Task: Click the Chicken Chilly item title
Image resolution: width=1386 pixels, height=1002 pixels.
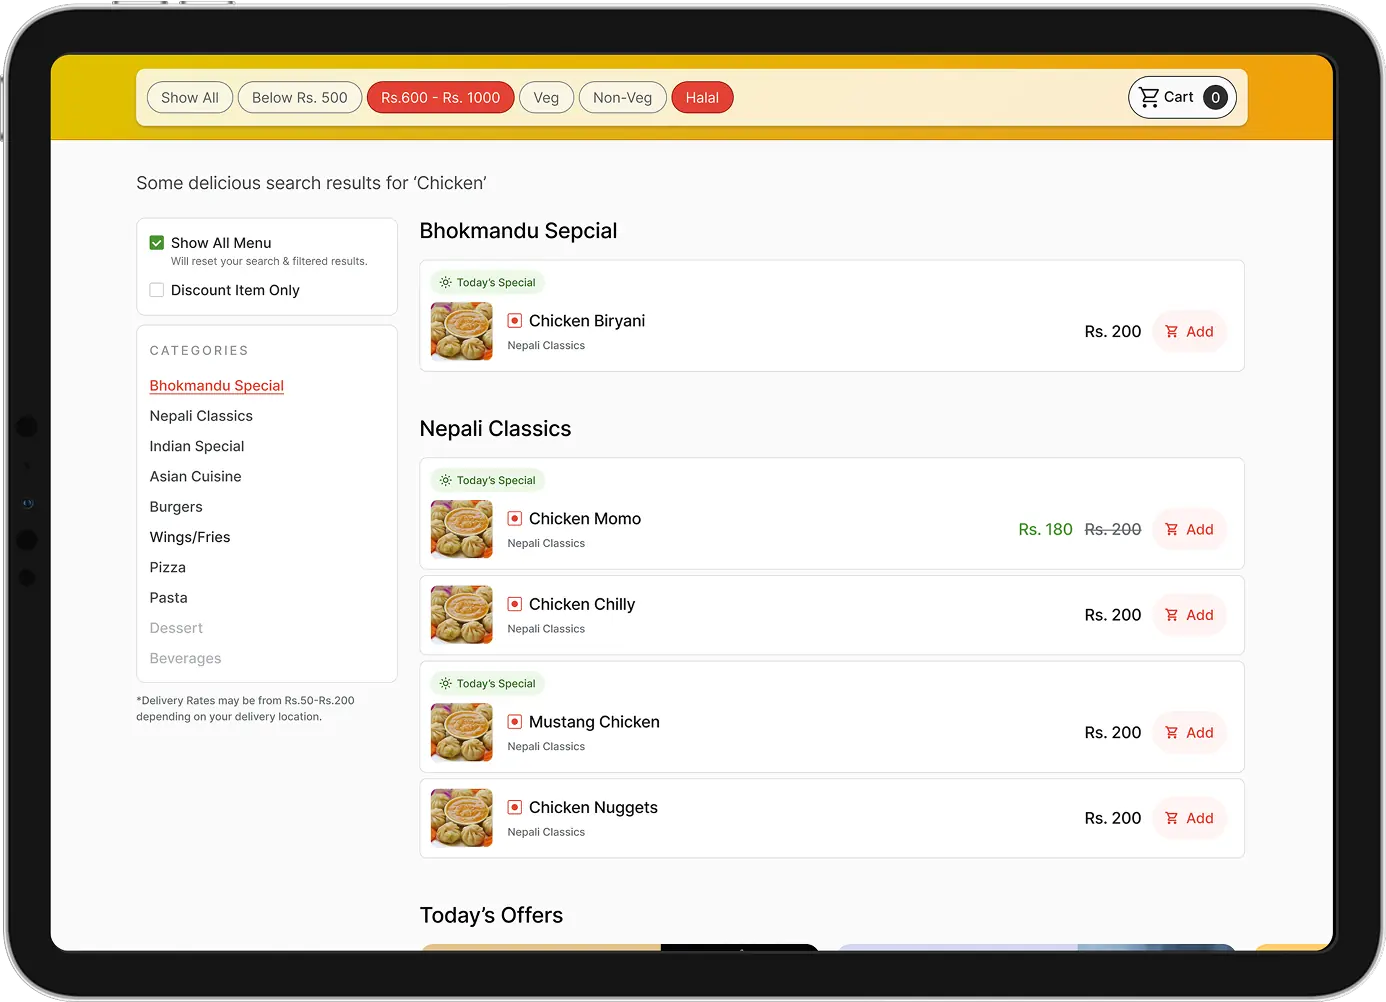Action: point(582,604)
